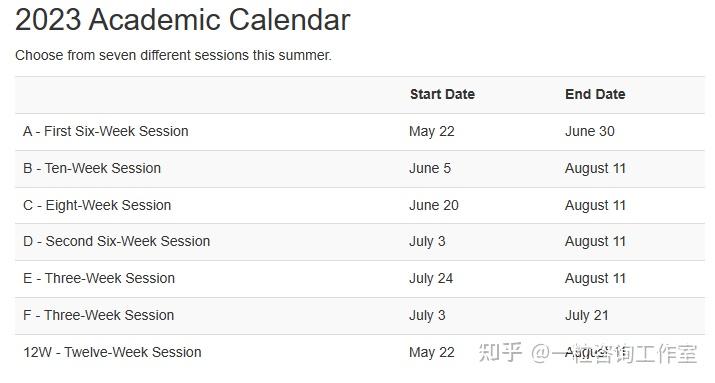The width and height of the screenshot is (715, 383).
Task: Click the June 20 start date
Action: pyautogui.click(x=434, y=206)
